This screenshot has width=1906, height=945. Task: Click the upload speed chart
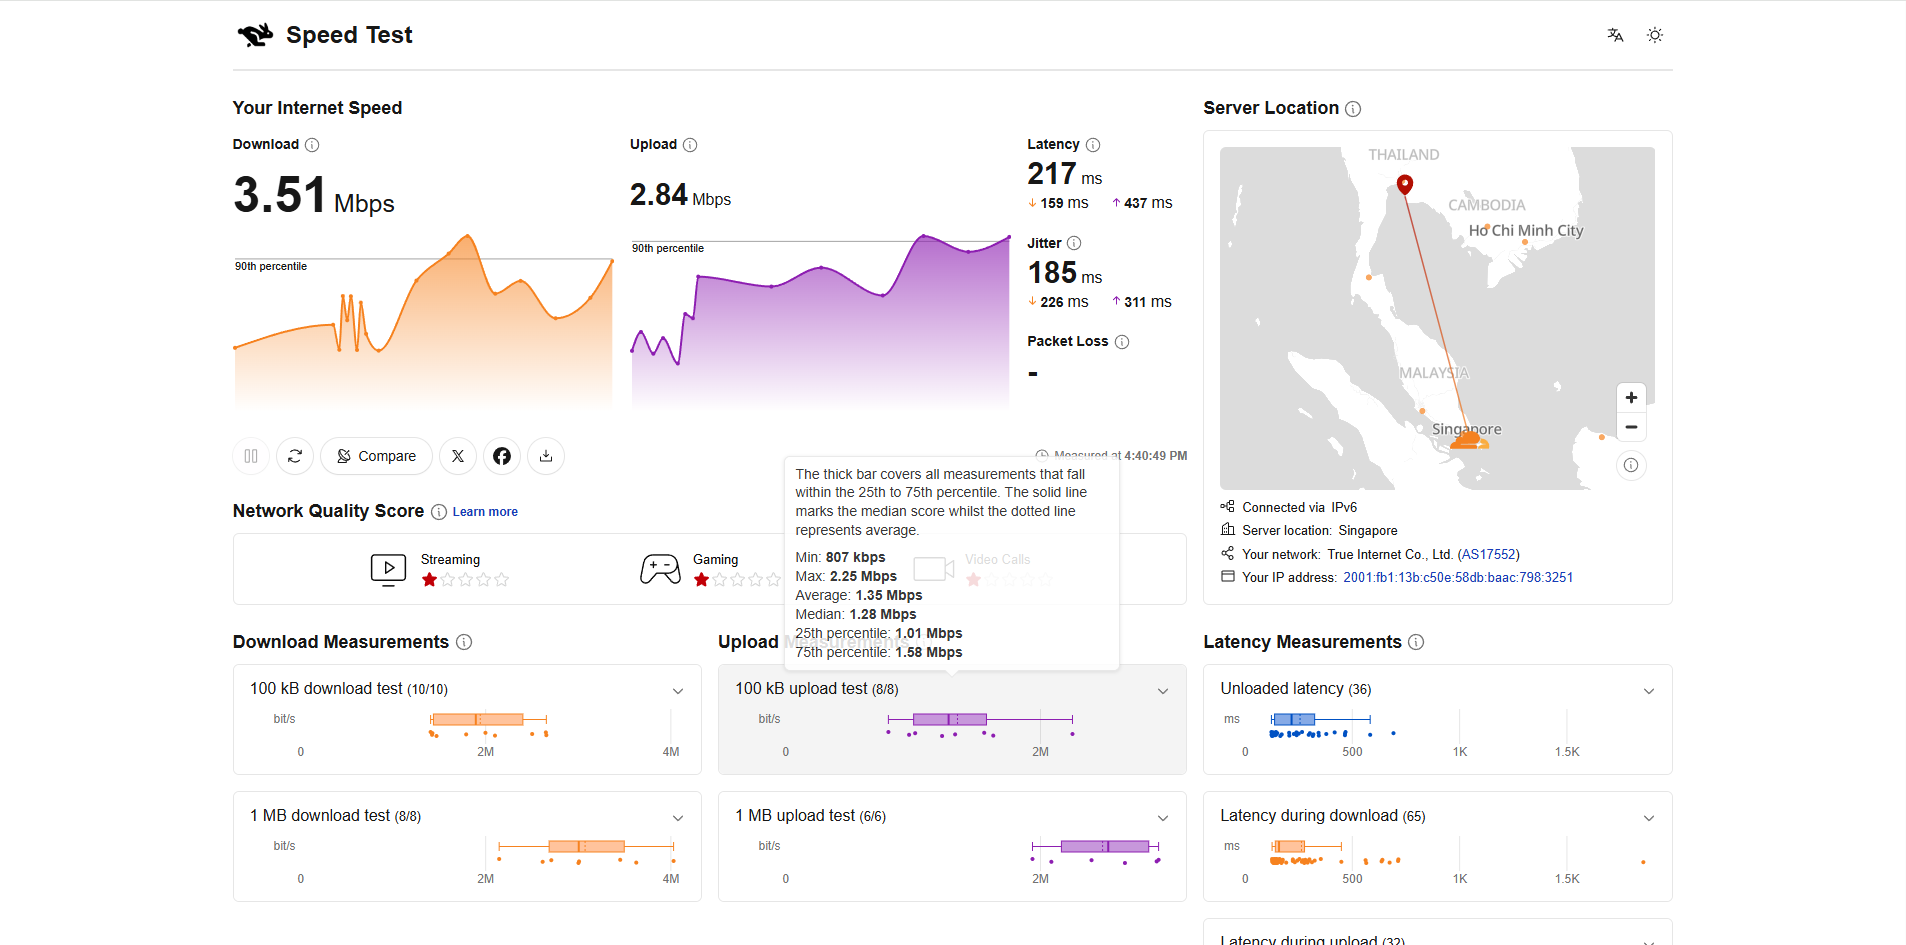[820, 320]
